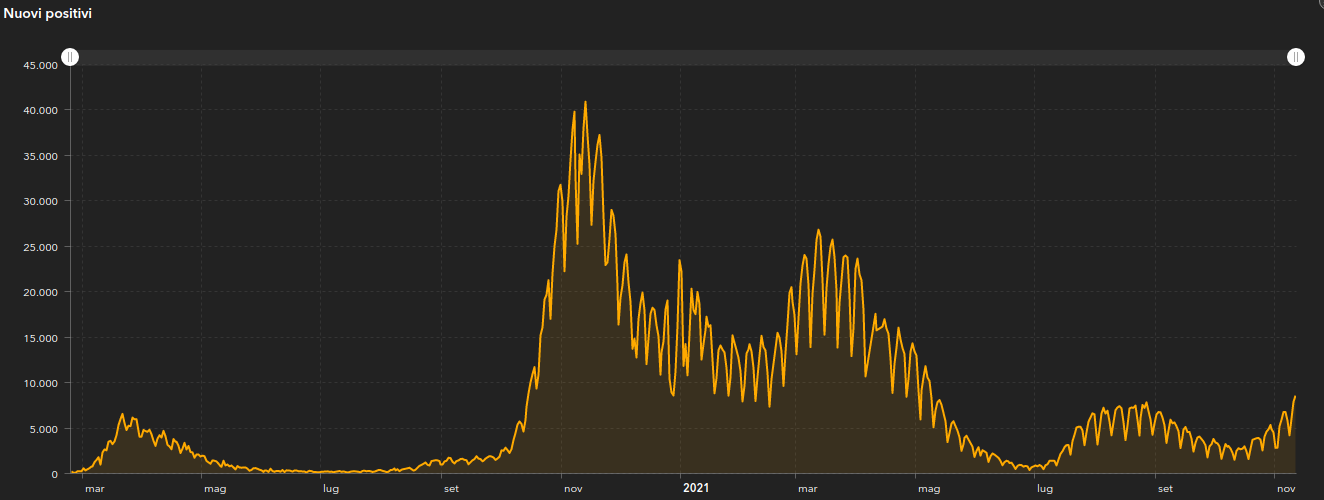Click the 25.000 y-axis label
Image resolution: width=1324 pixels, height=500 pixels.
(40, 247)
